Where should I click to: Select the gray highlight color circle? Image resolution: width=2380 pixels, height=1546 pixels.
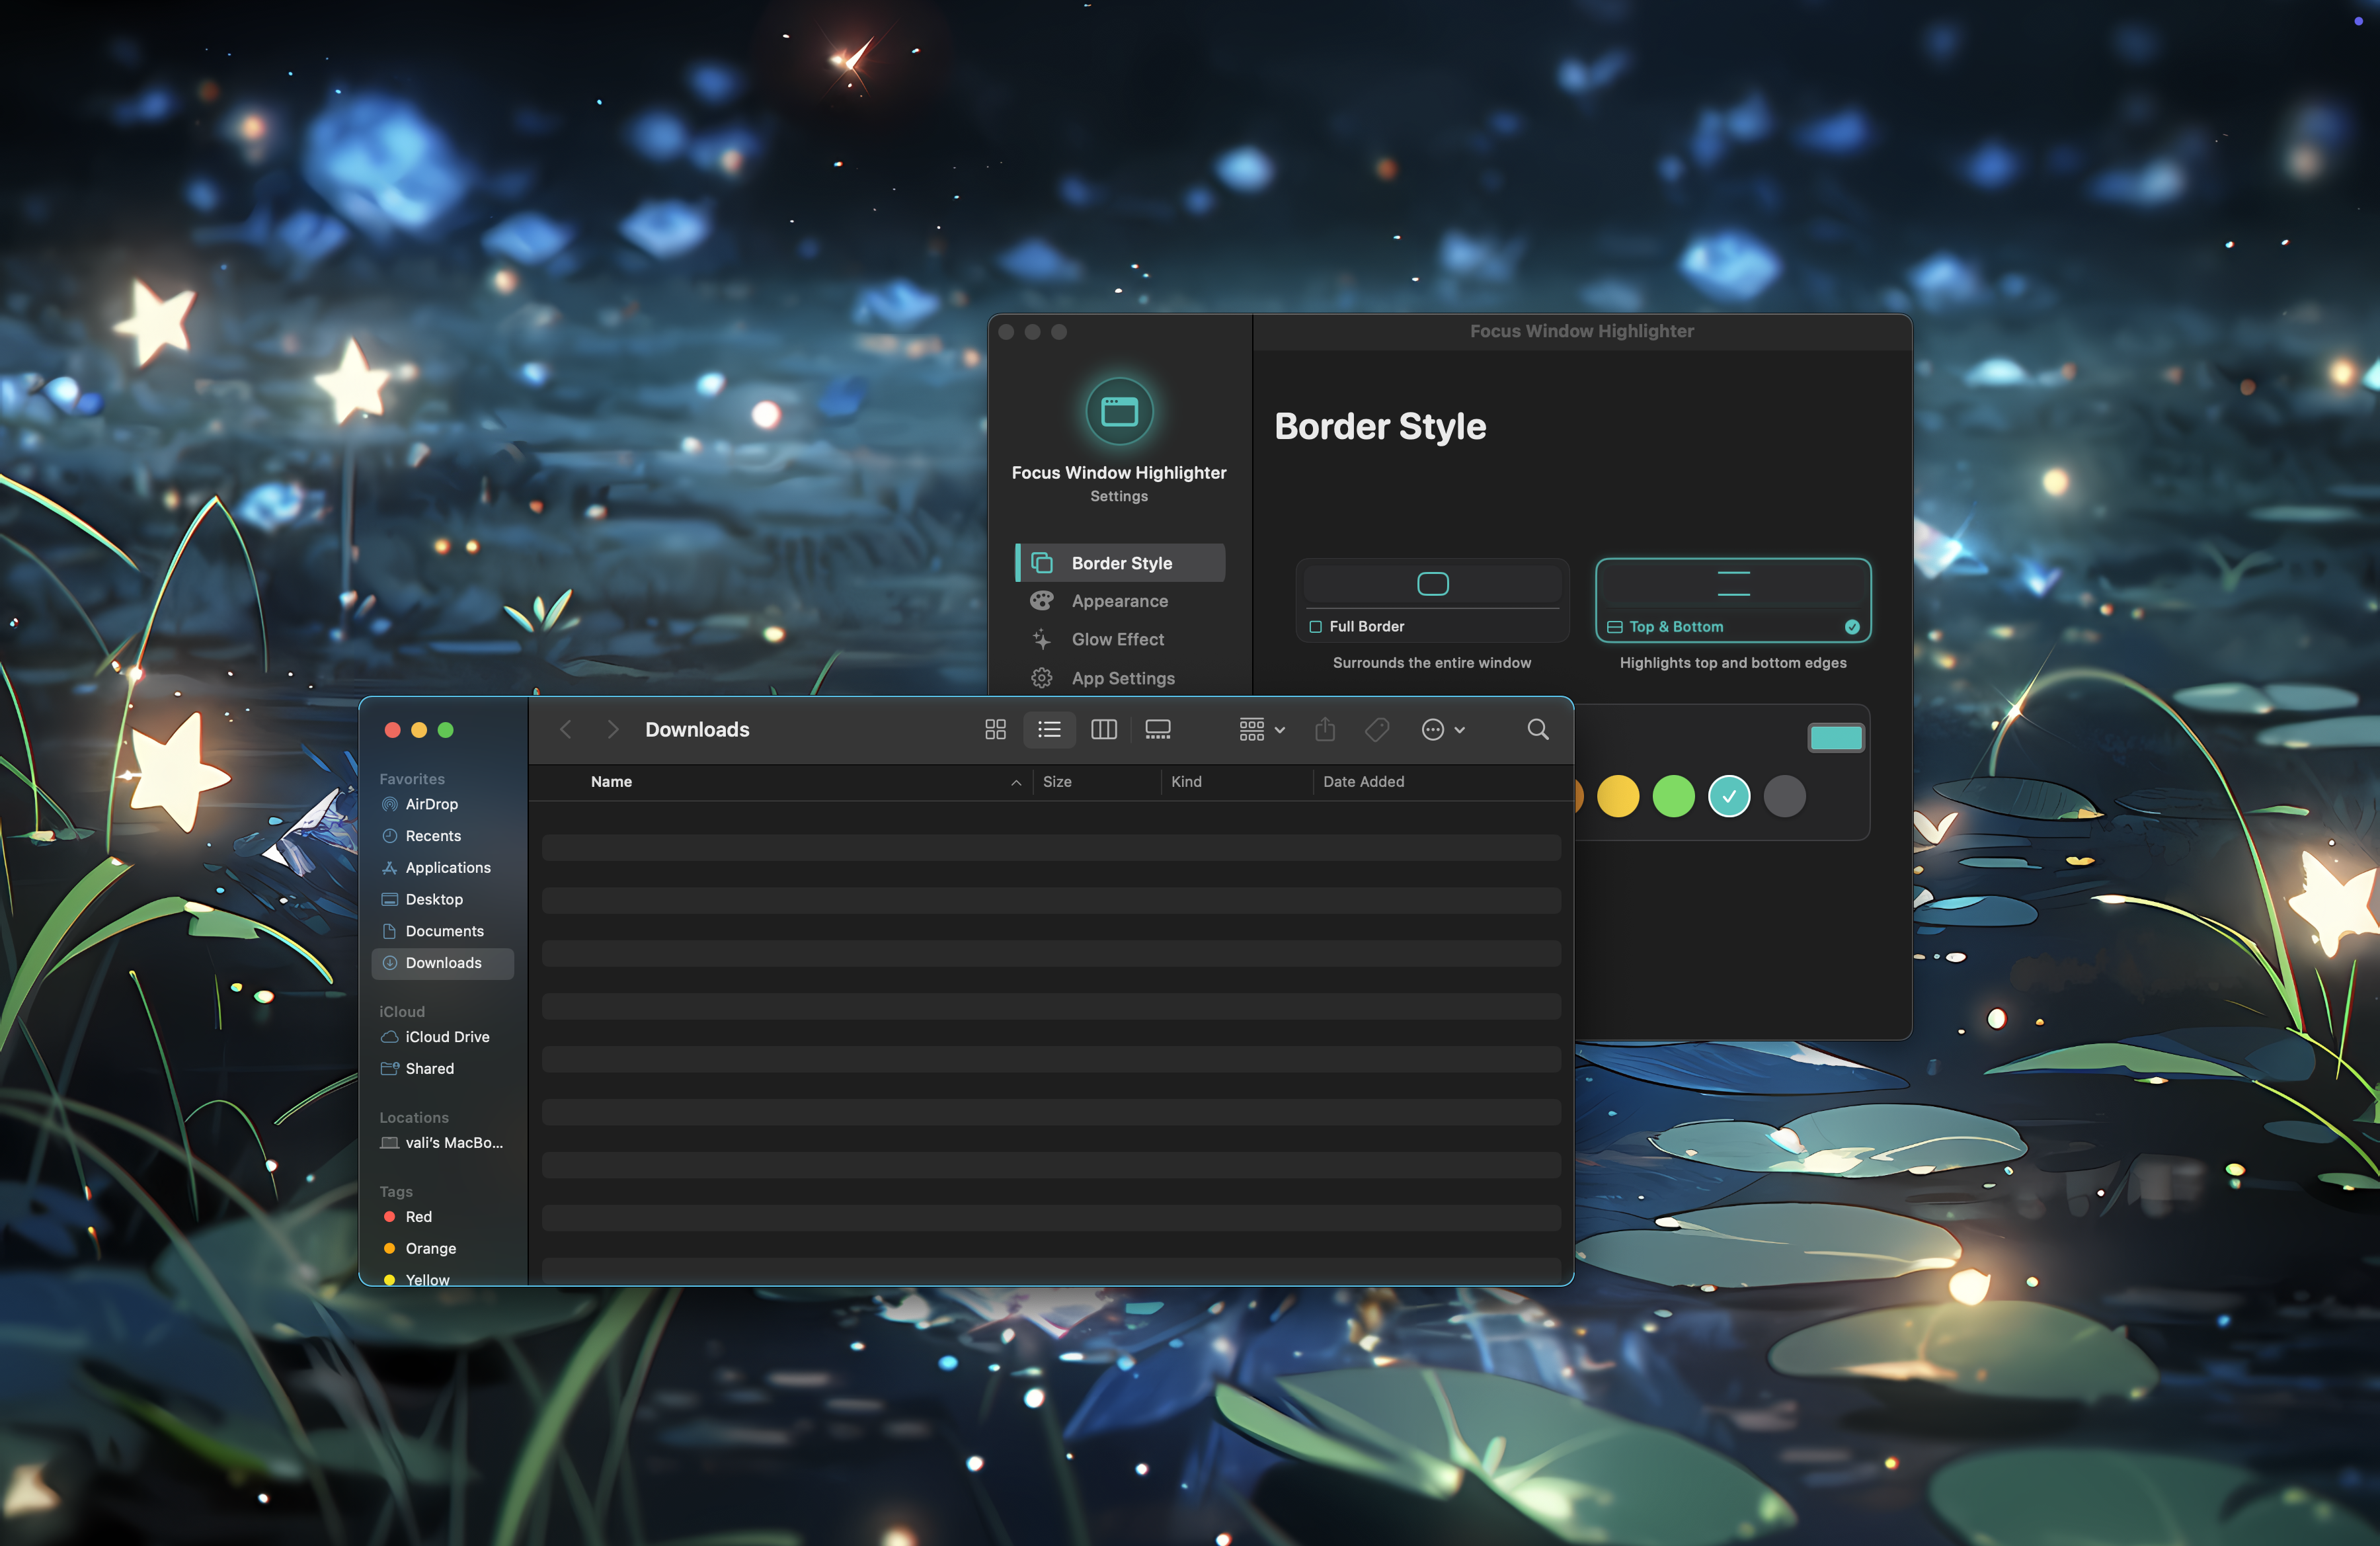tap(1784, 796)
